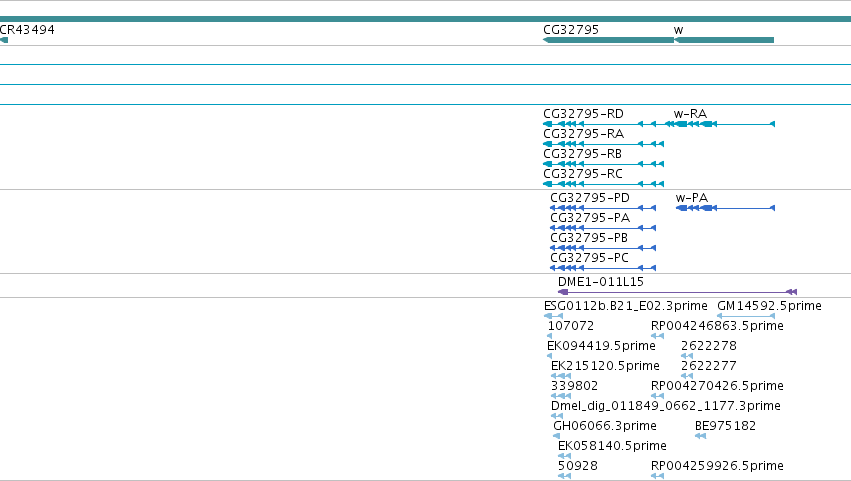Click the w-PA protein glyph

coord(725,208)
